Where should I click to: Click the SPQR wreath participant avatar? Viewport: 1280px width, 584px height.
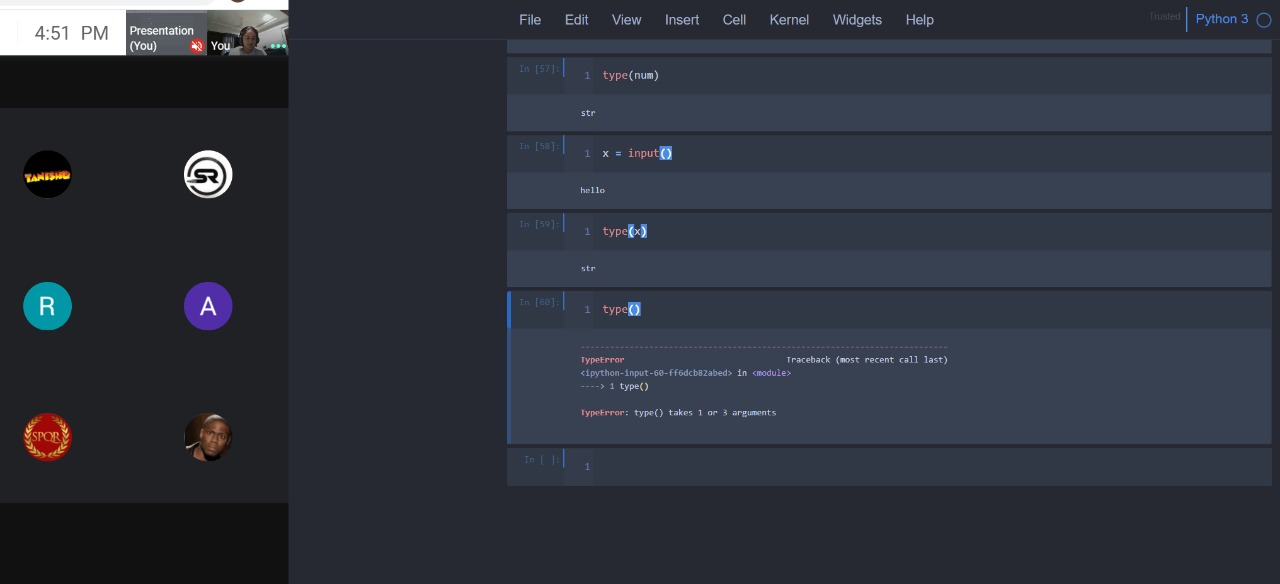click(x=48, y=437)
